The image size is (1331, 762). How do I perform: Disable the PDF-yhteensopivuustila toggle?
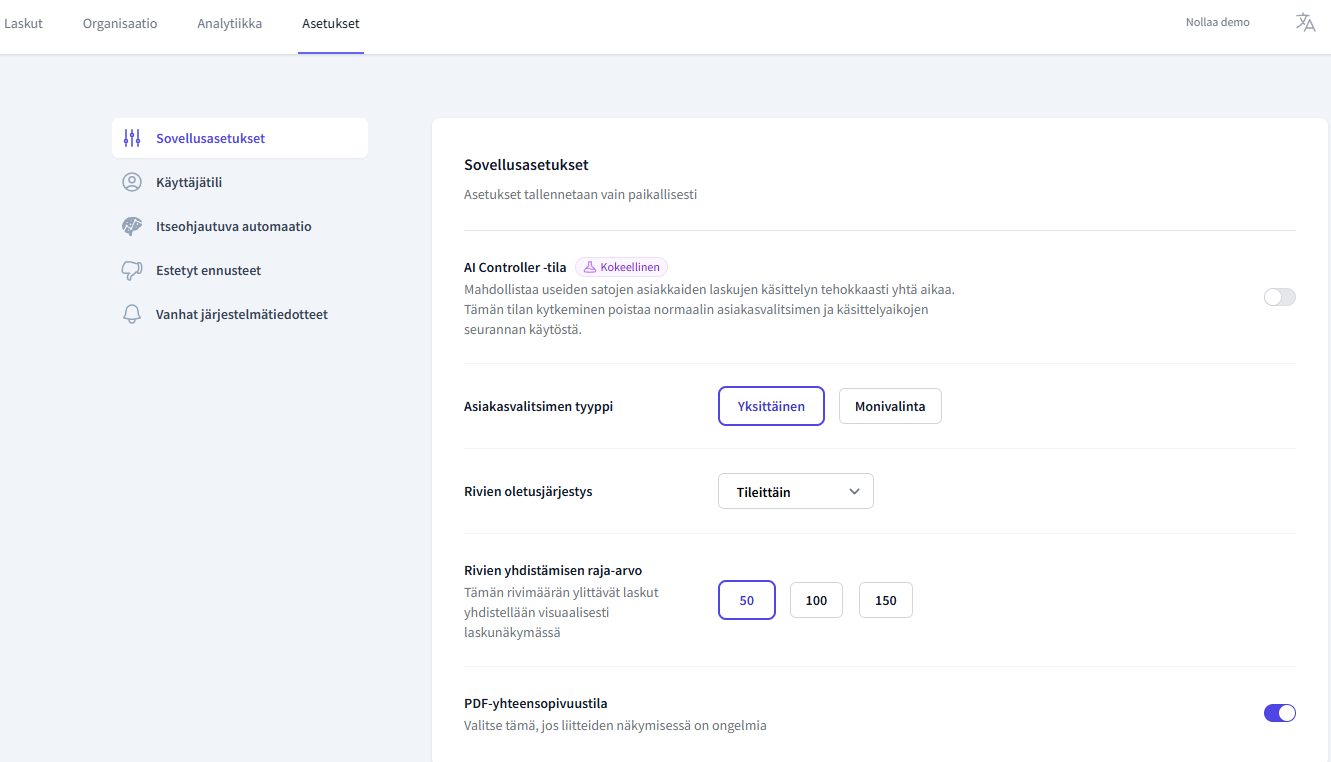(x=1279, y=713)
